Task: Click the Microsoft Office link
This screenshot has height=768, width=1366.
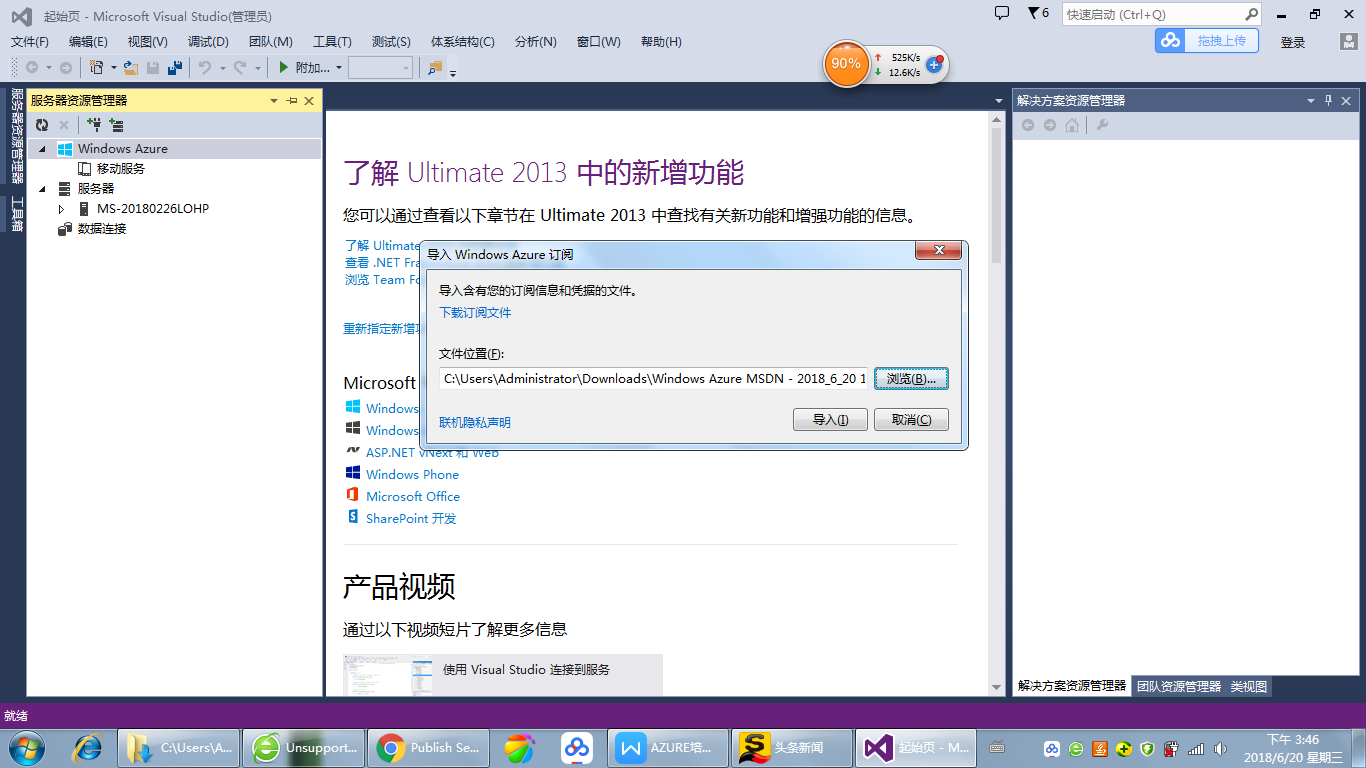Action: pos(413,497)
